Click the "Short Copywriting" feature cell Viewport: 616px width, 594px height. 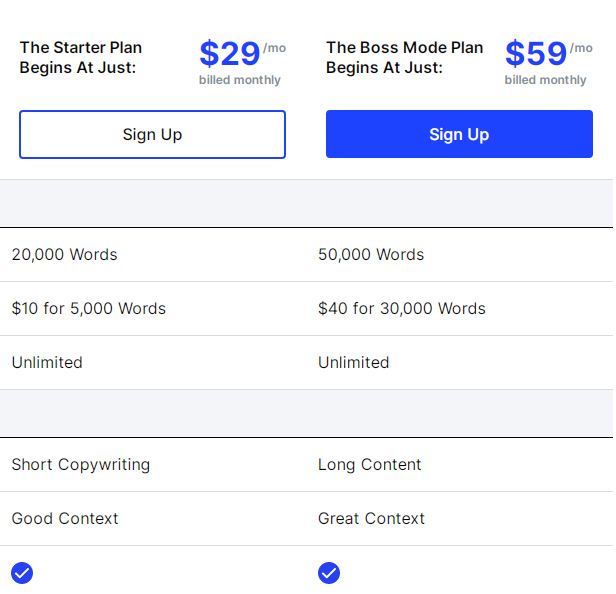[81, 464]
